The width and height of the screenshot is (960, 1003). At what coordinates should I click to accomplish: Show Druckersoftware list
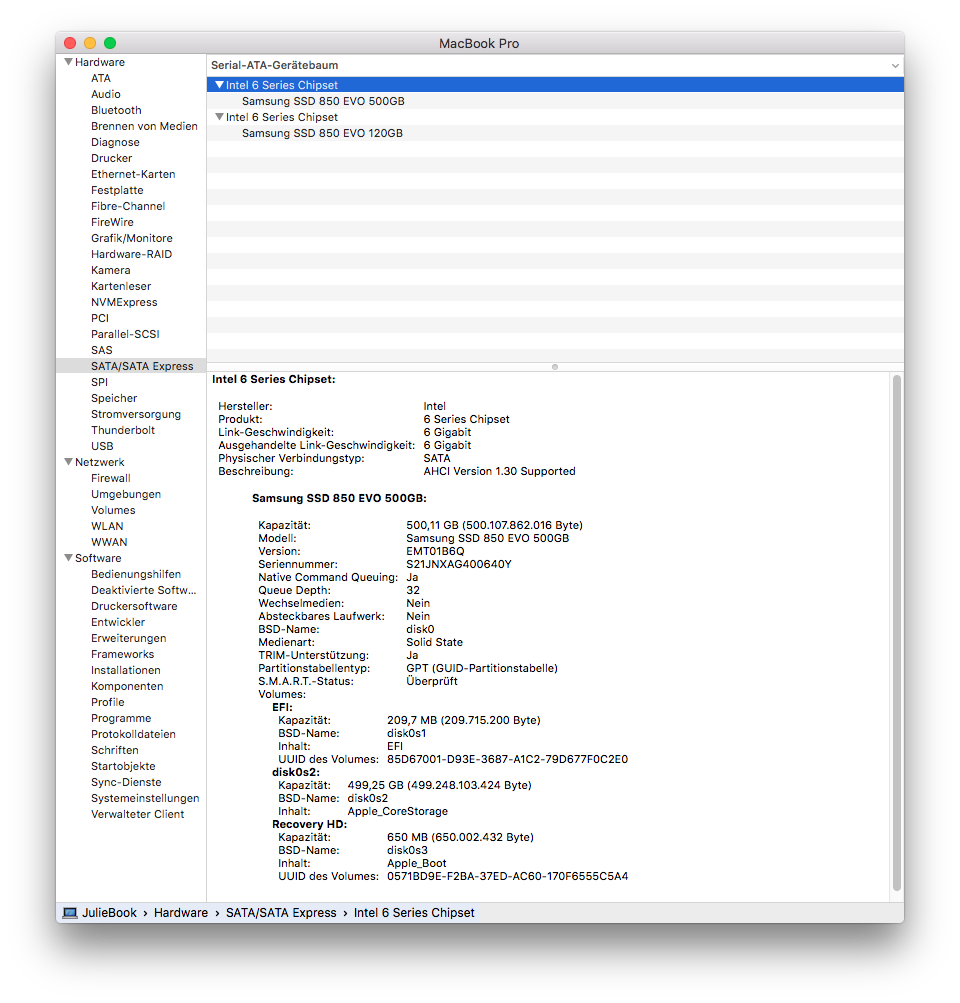134,606
